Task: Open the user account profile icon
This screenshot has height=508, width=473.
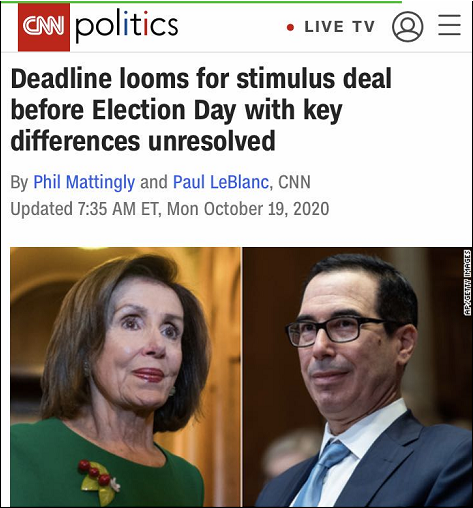Action: tap(407, 26)
